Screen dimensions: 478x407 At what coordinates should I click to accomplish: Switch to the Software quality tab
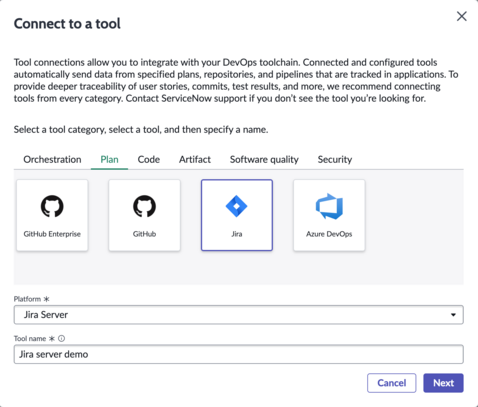264,160
